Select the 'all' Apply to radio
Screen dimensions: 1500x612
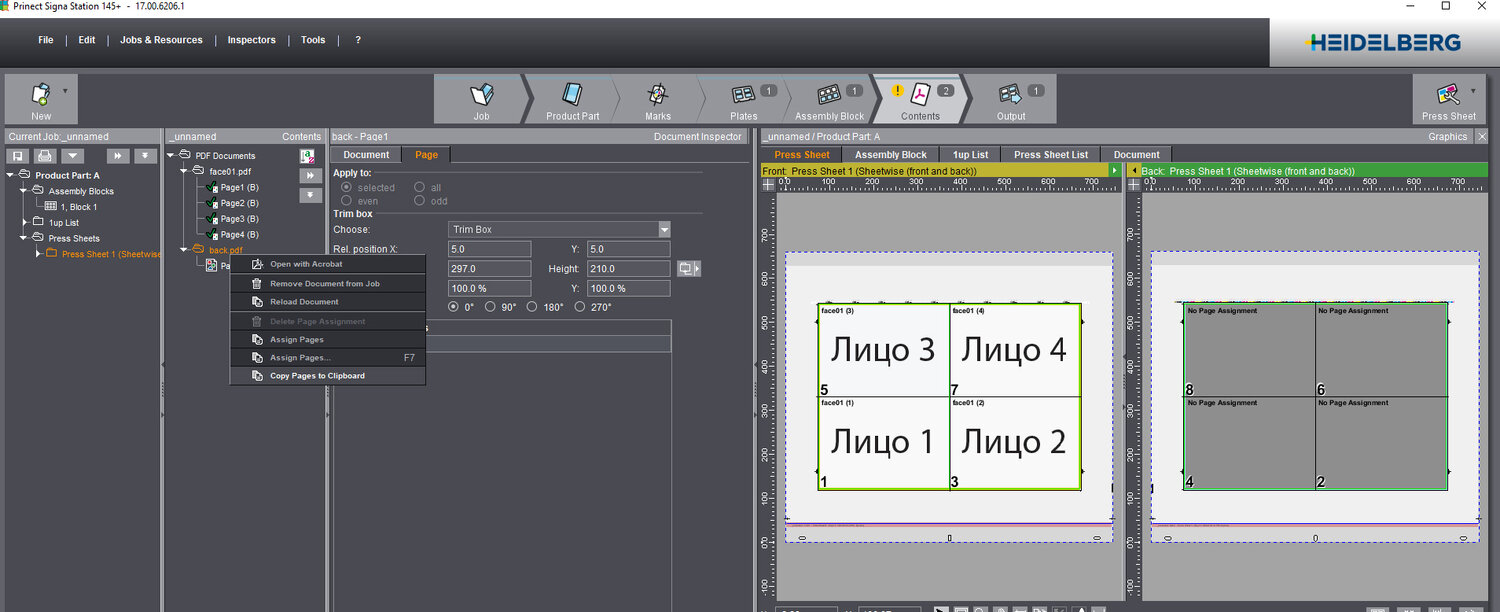tap(420, 187)
